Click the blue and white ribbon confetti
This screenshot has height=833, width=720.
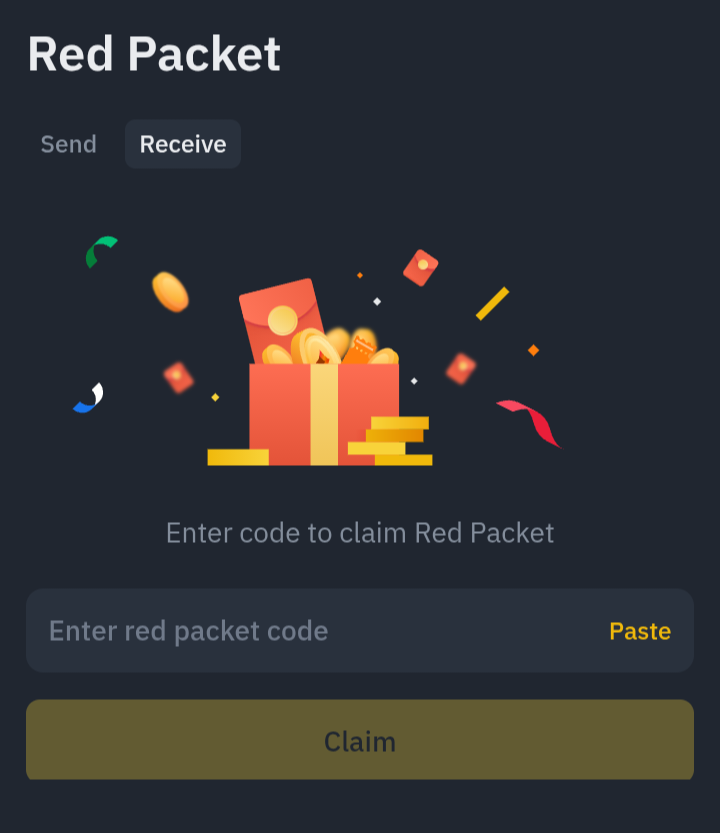(89, 398)
